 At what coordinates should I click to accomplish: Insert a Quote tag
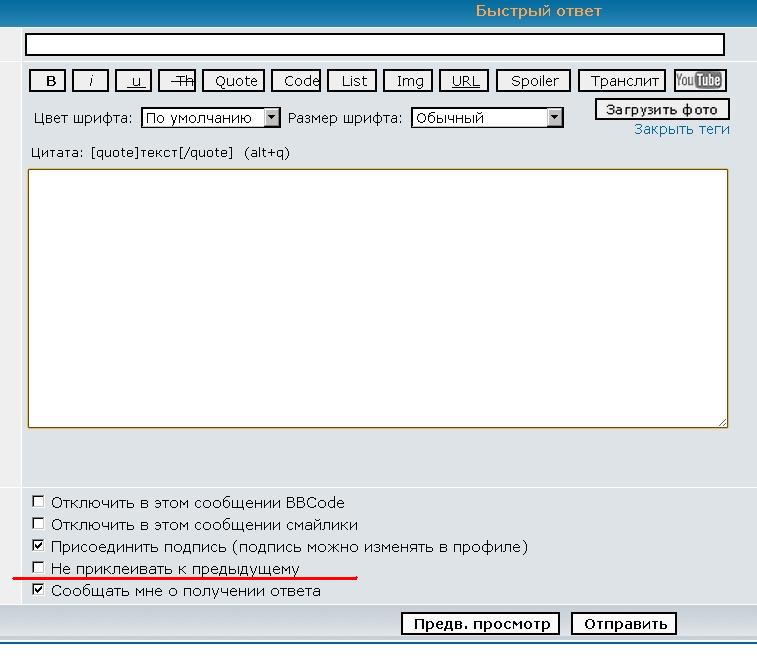pos(236,81)
